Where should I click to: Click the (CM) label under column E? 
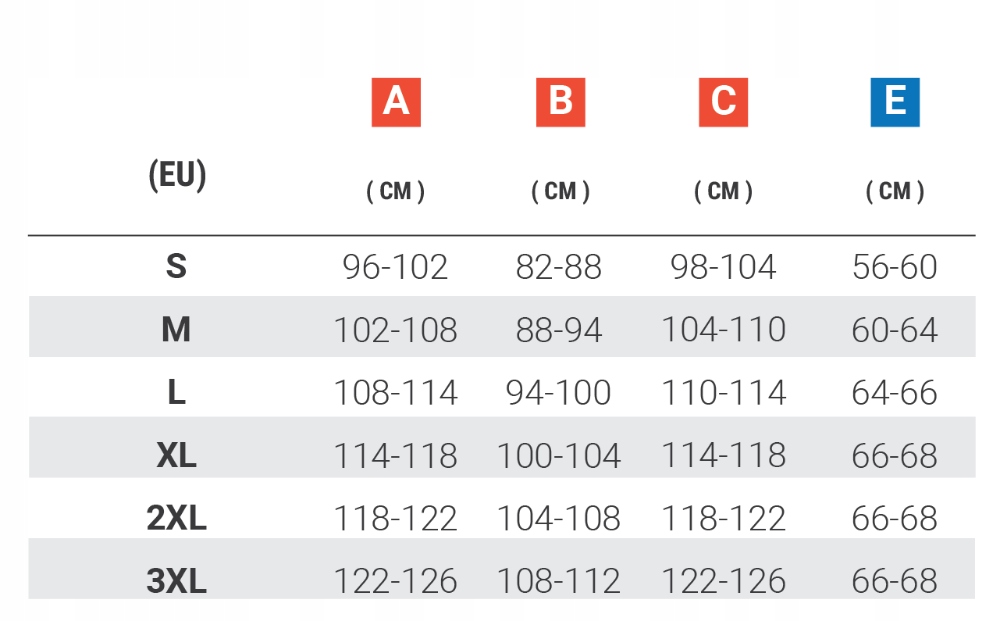click(895, 191)
